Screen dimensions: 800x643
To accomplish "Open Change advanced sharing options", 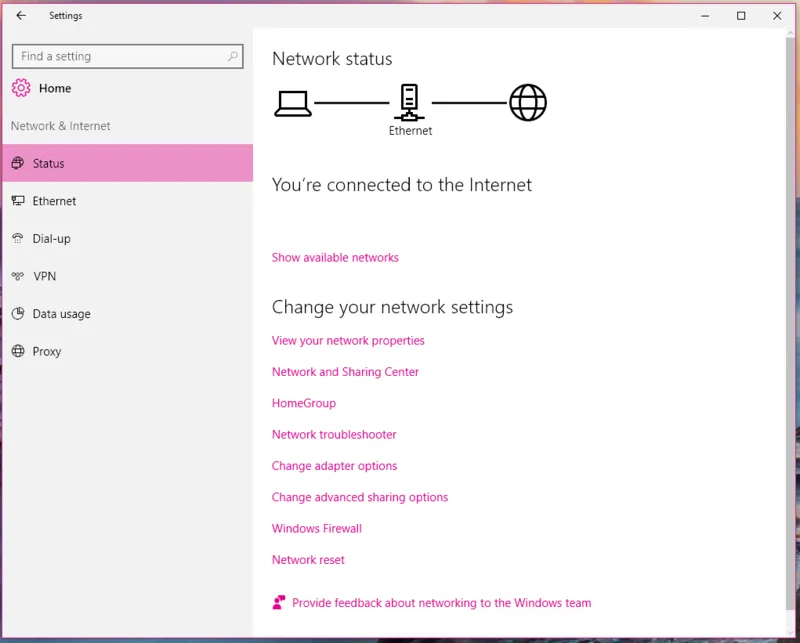I will 360,497.
